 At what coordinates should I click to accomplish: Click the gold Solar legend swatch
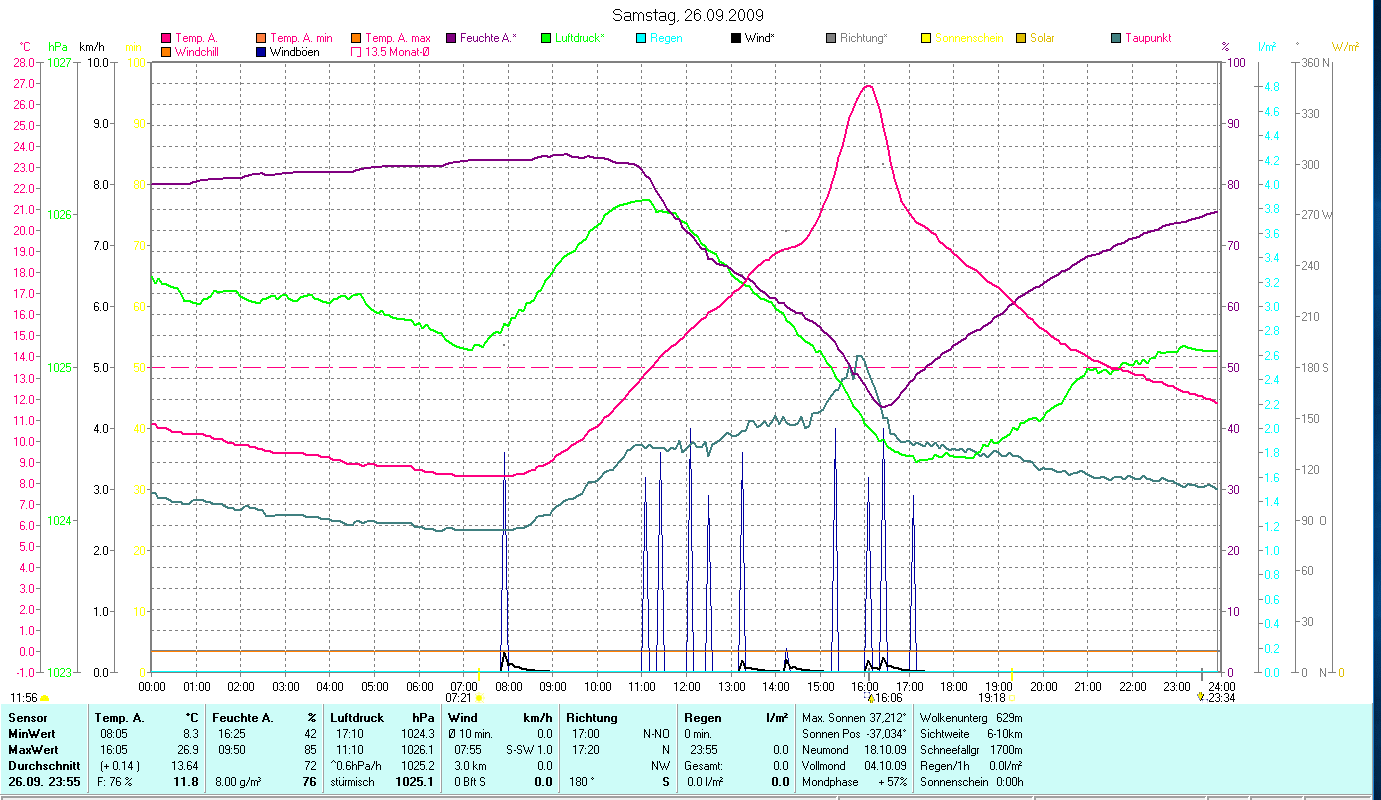coord(1021,38)
